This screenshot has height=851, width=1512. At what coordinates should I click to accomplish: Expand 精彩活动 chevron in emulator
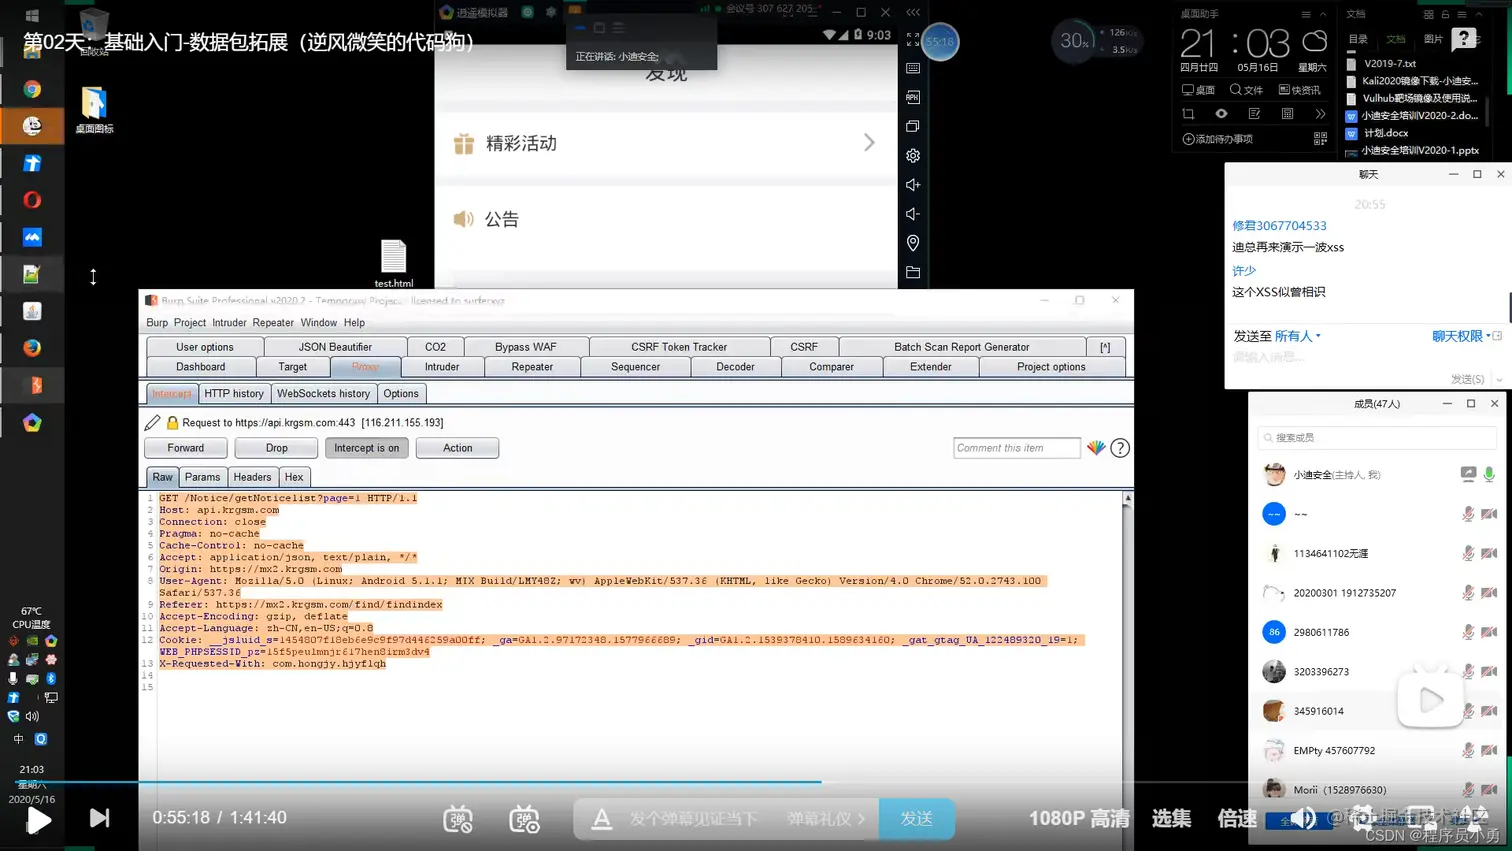pyautogui.click(x=869, y=143)
